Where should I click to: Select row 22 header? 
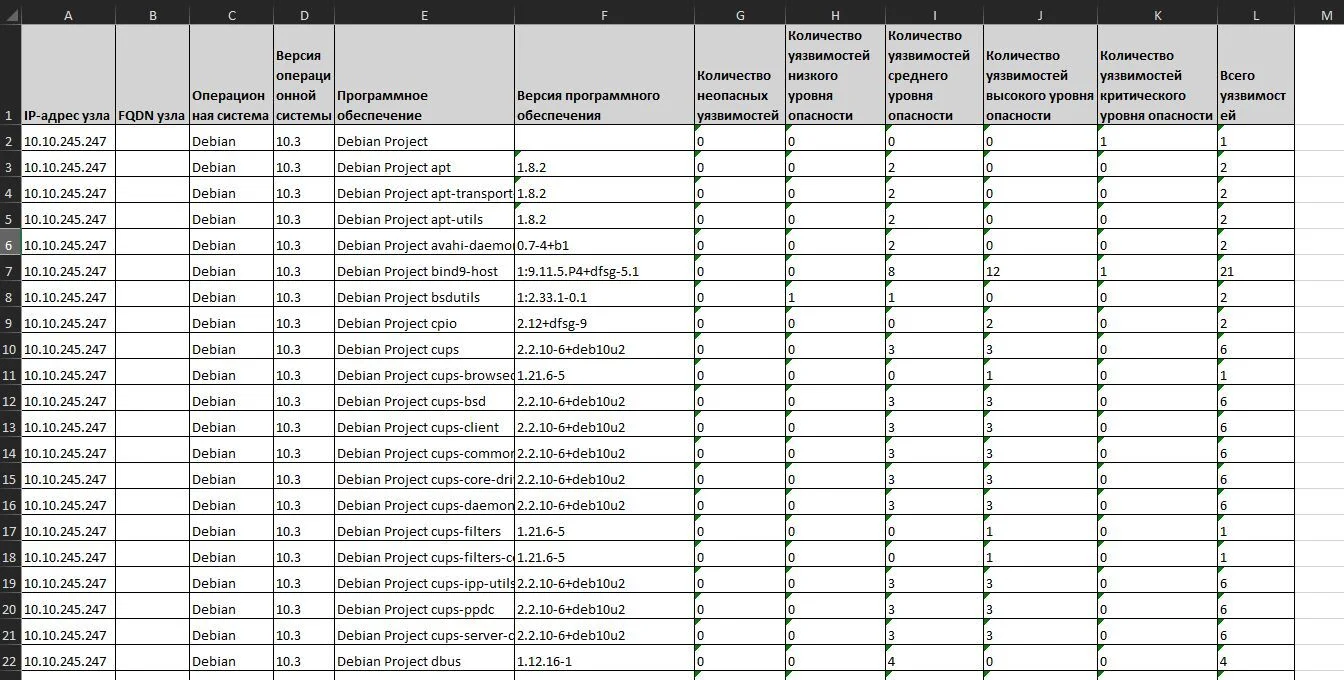10,661
